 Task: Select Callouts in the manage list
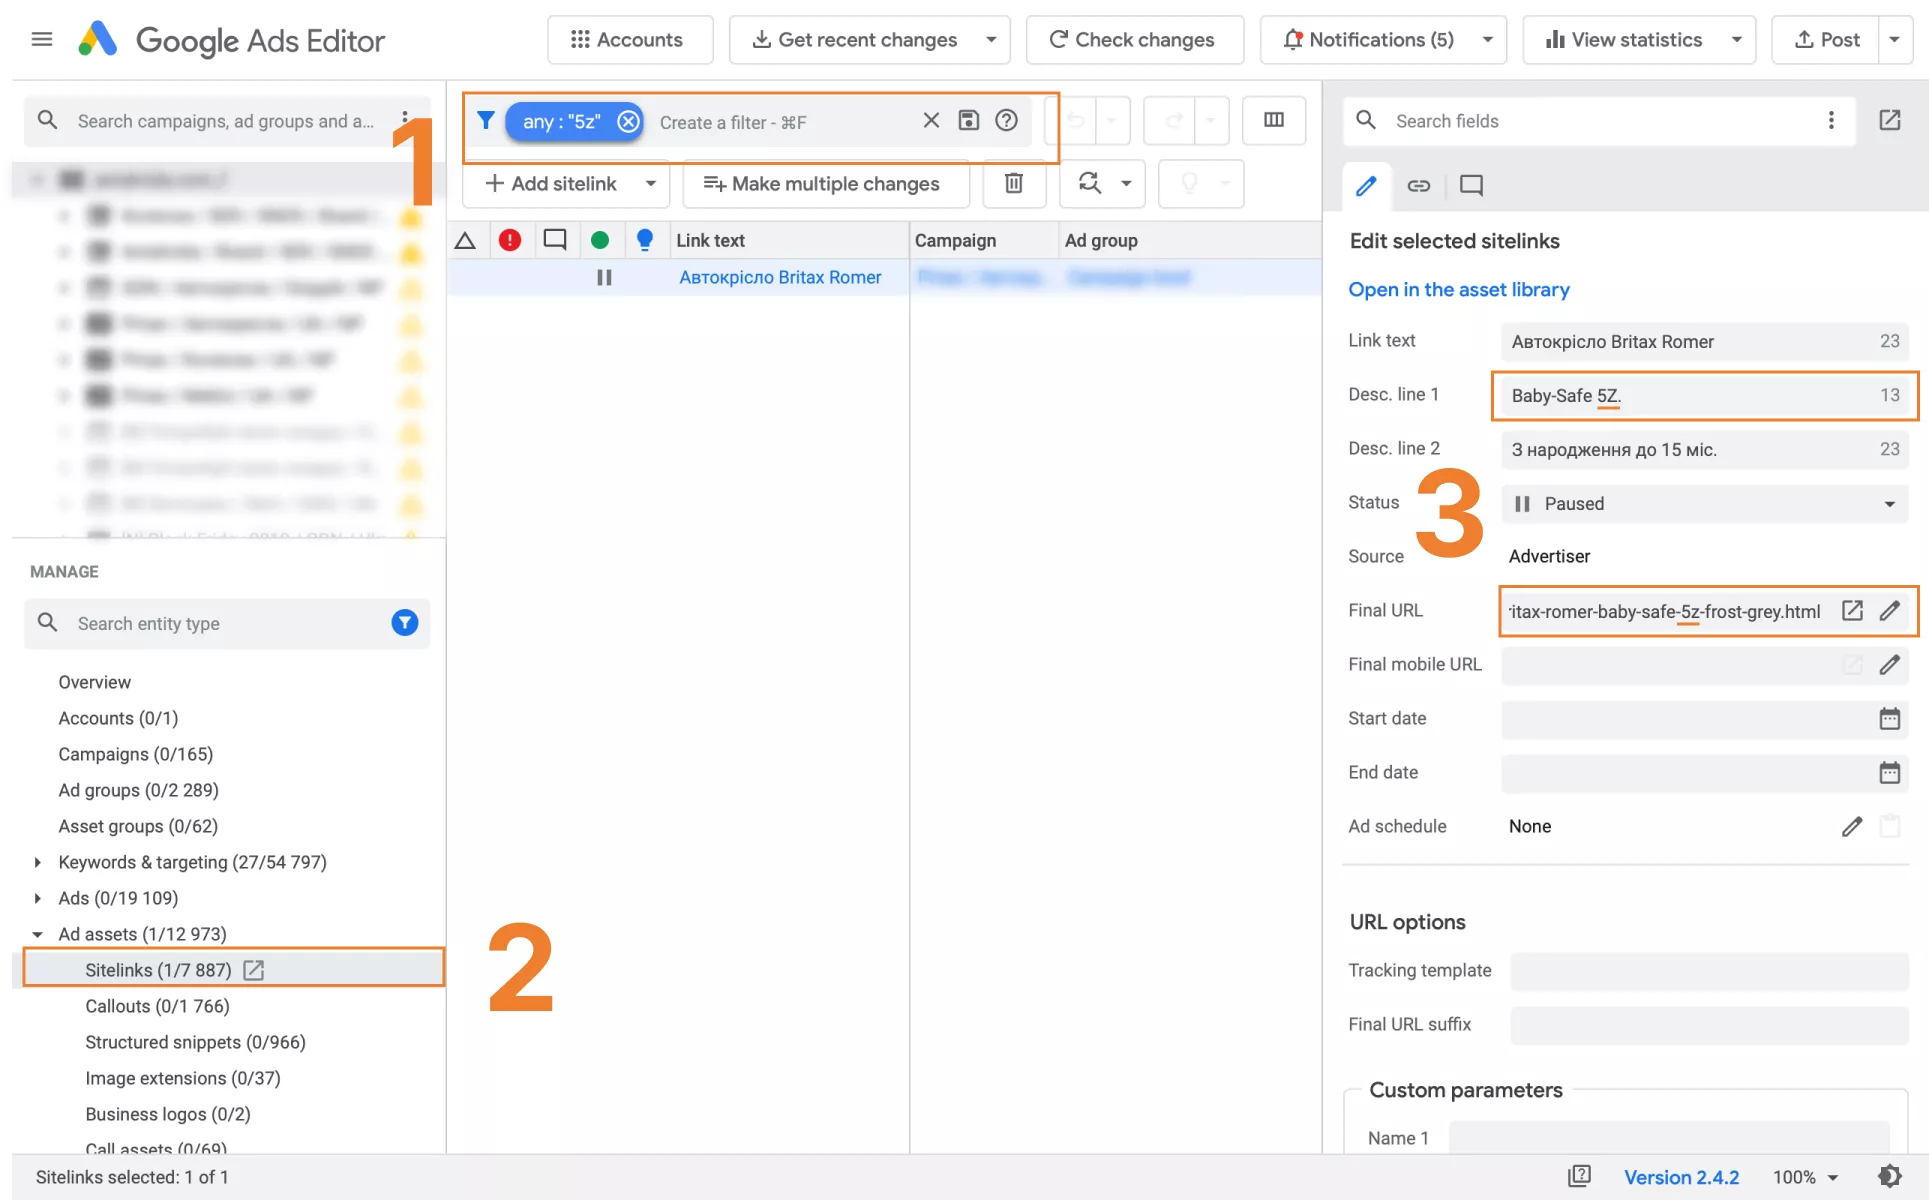157,1006
